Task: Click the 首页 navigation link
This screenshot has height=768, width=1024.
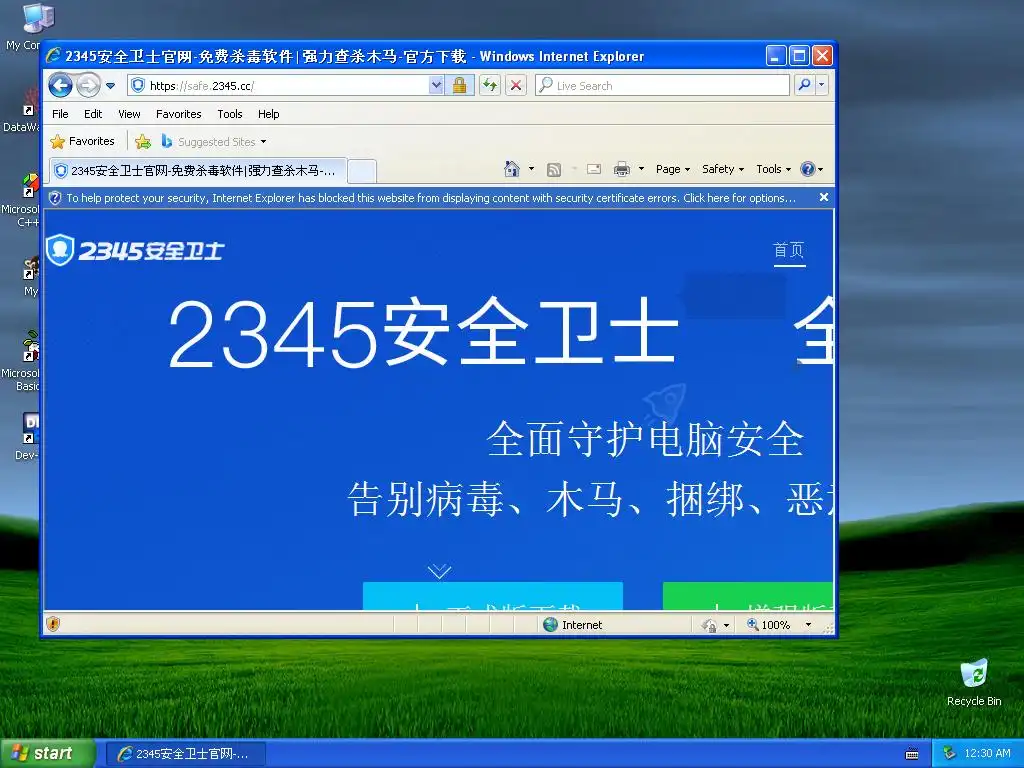Action: point(789,250)
